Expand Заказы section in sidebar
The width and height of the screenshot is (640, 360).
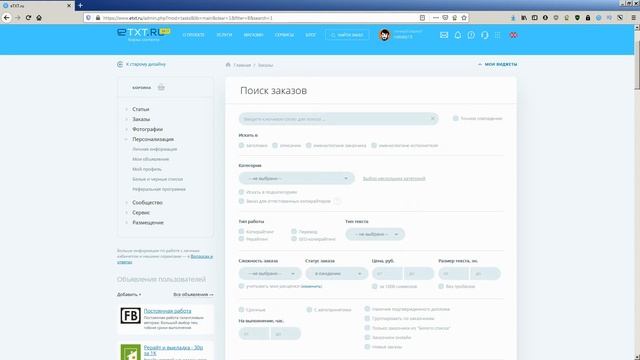click(141, 119)
